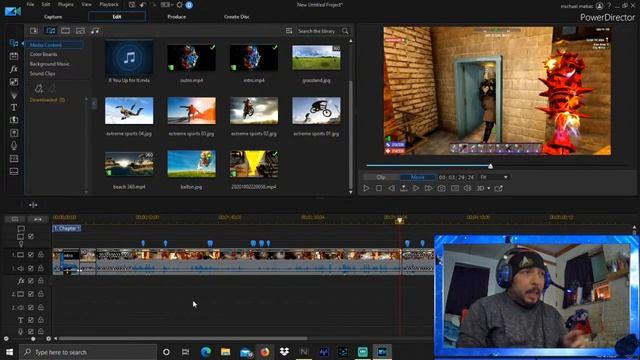Open the Playback menu
Image resolution: width=640 pixels, height=360 pixels.
tap(109, 4)
